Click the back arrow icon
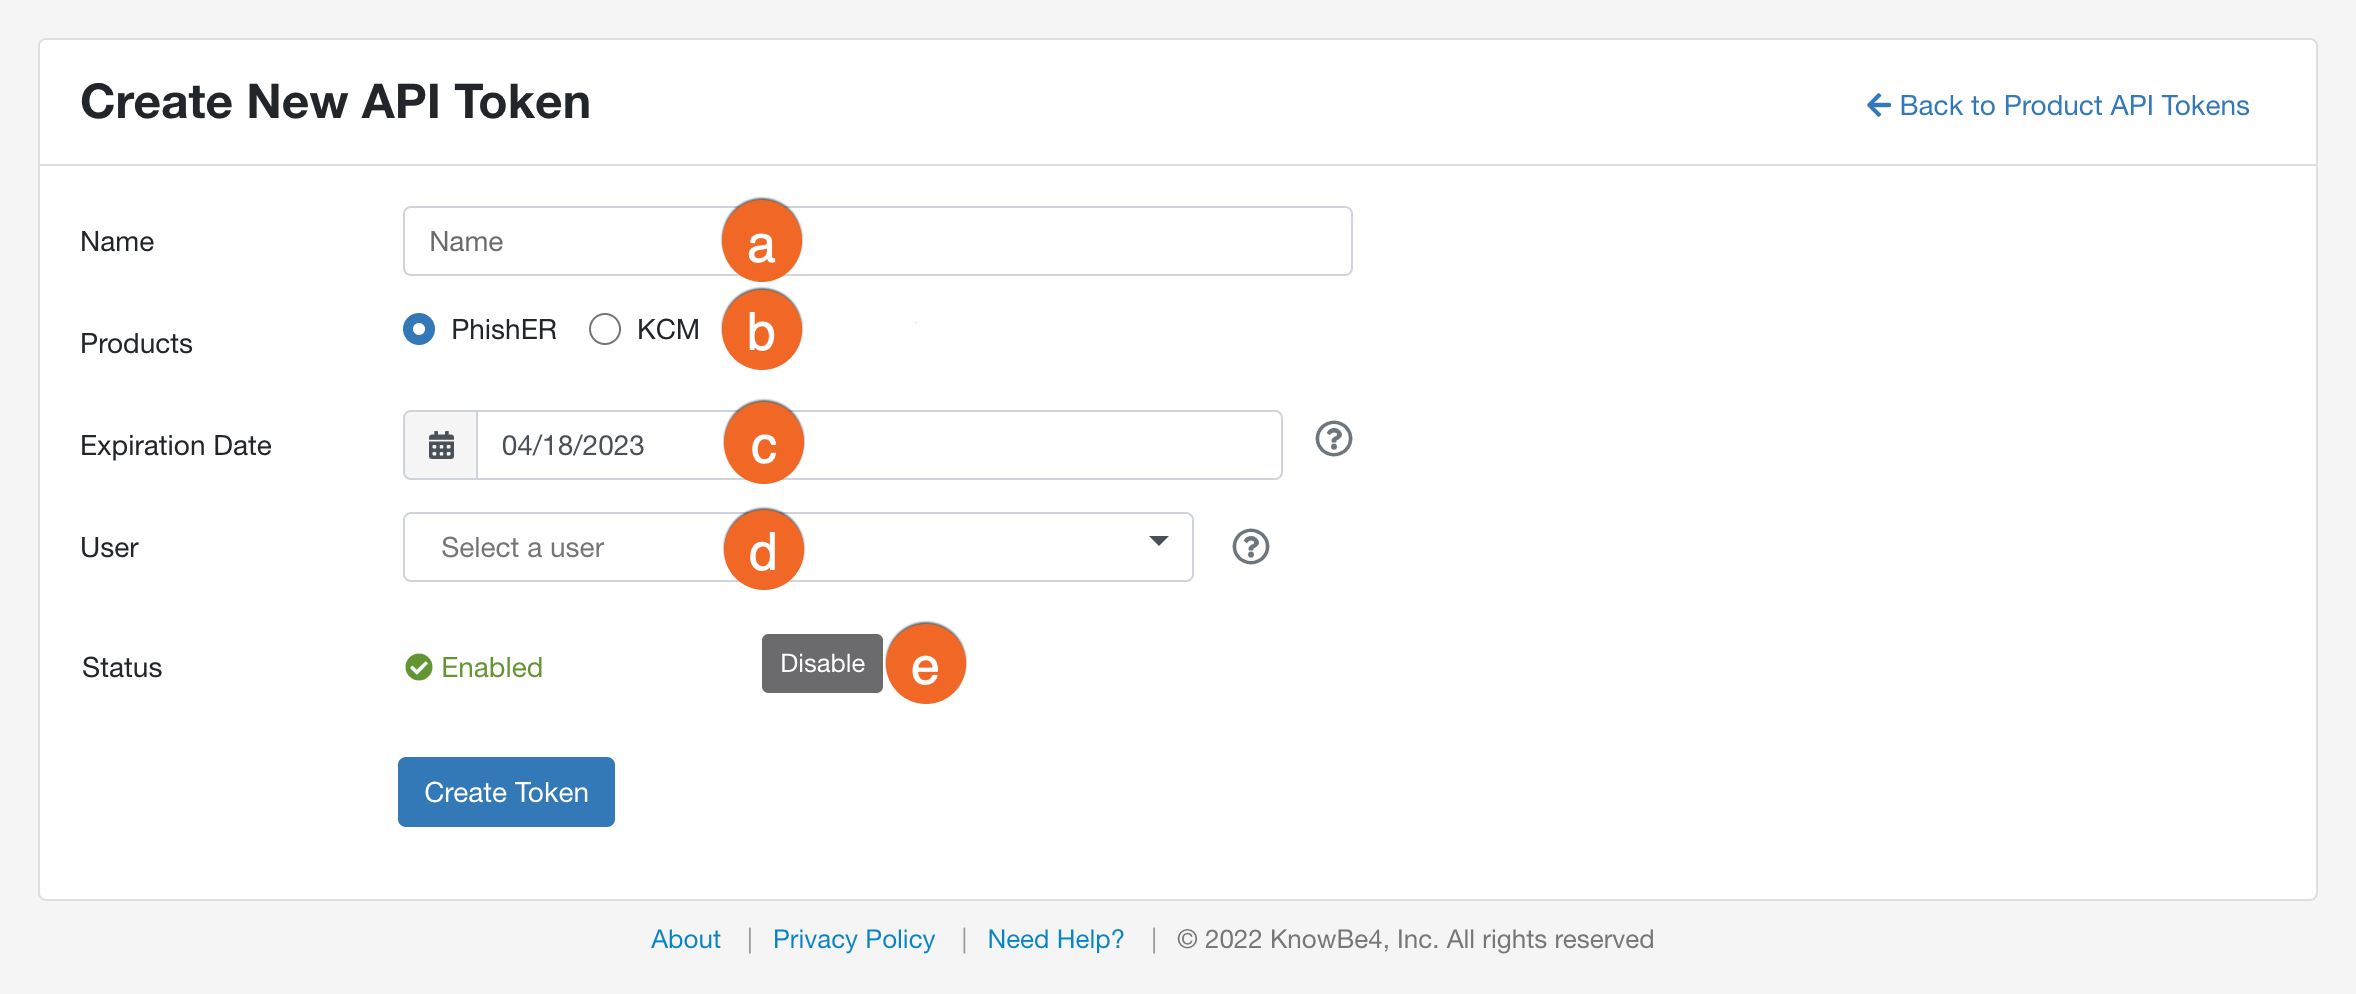Screen dimensions: 2356x994 [x=1877, y=104]
